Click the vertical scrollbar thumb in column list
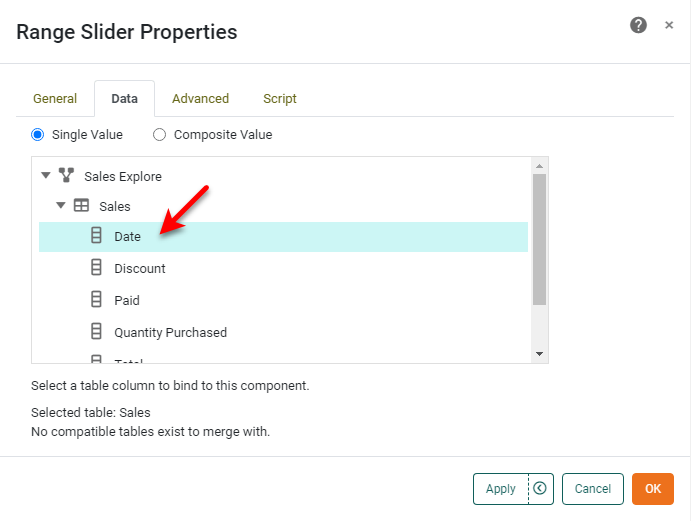 coord(539,238)
